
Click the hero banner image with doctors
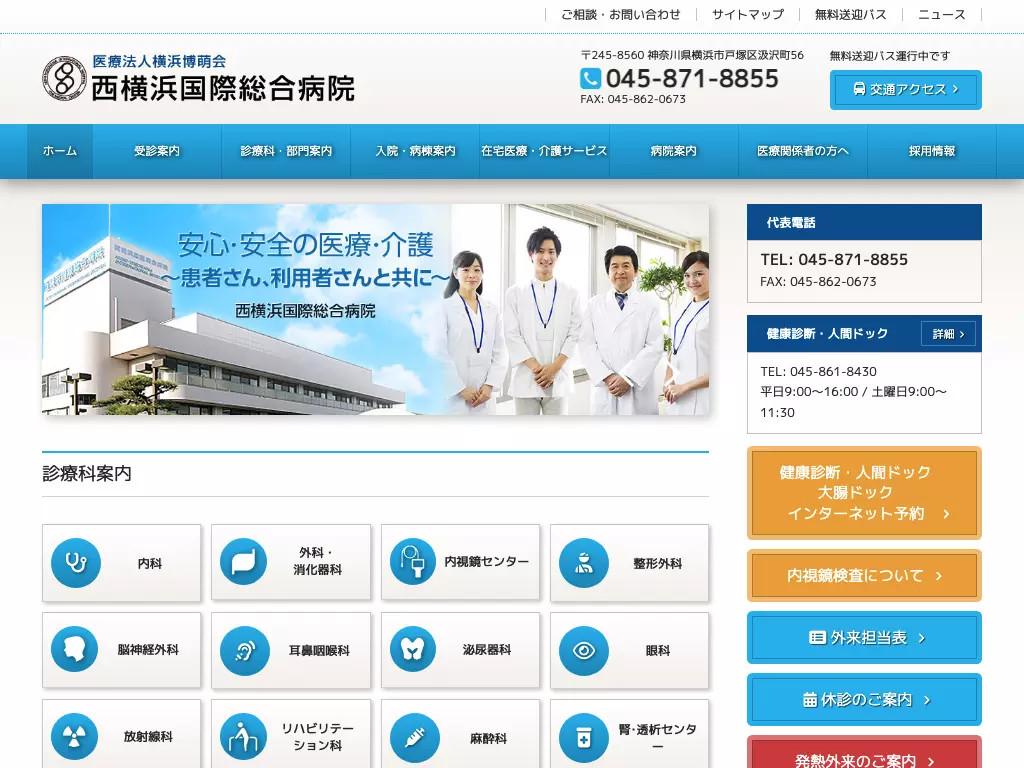pyautogui.click(x=376, y=310)
